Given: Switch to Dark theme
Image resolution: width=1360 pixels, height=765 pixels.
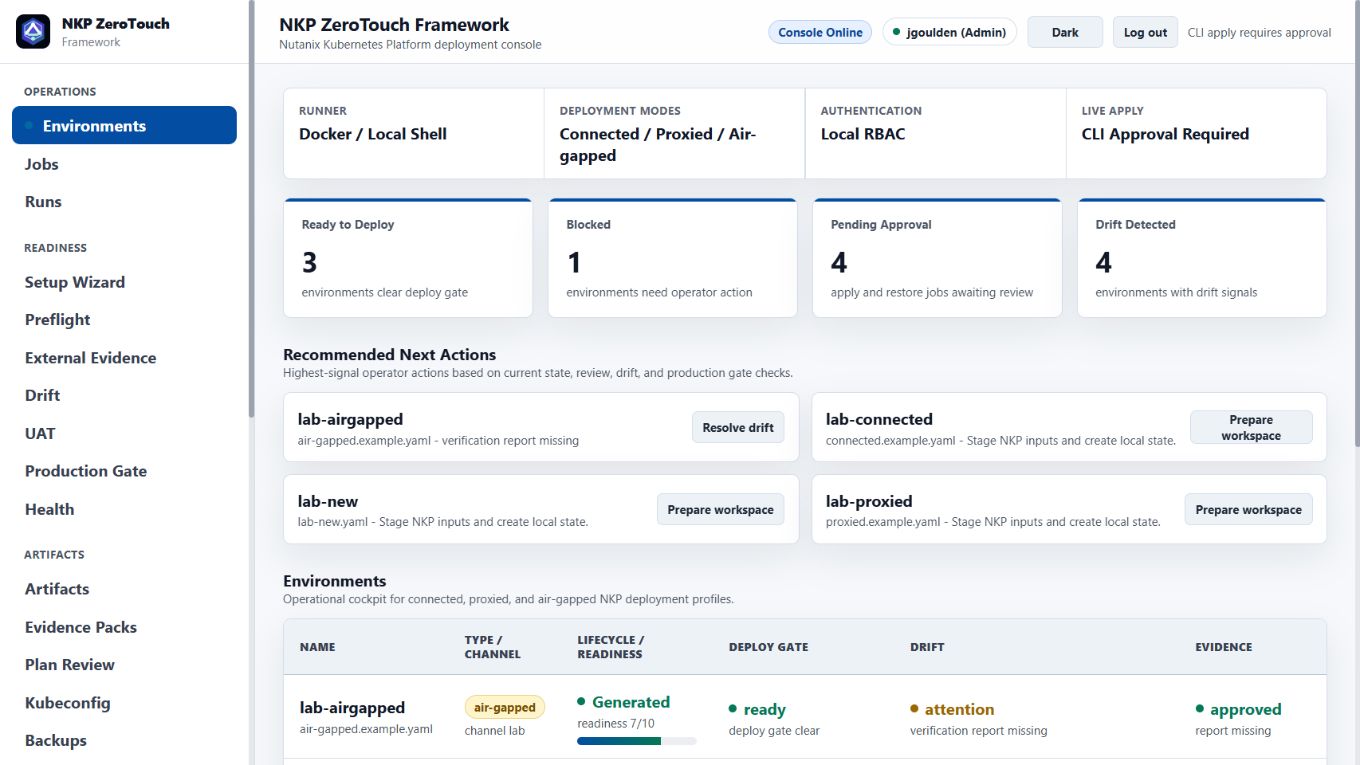Looking at the screenshot, I should pyautogui.click(x=1065, y=32).
